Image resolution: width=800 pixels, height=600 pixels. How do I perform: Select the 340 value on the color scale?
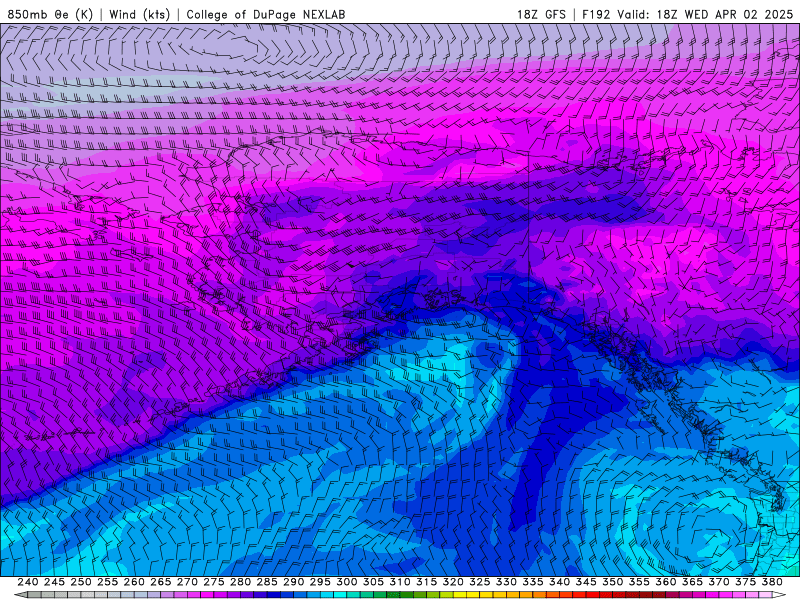point(559,582)
